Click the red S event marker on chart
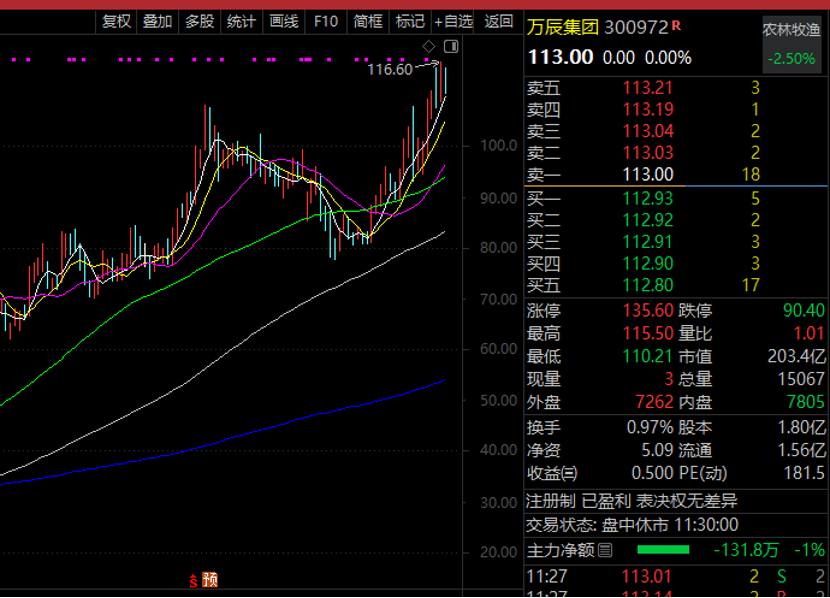 pyautogui.click(x=194, y=579)
